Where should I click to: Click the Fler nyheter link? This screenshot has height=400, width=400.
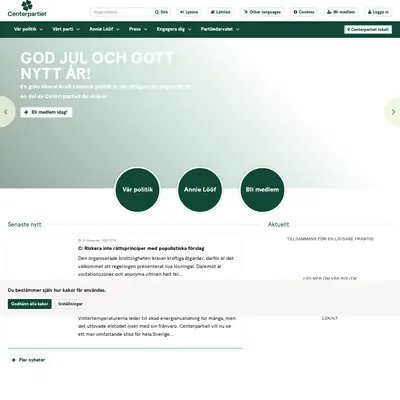(28, 360)
